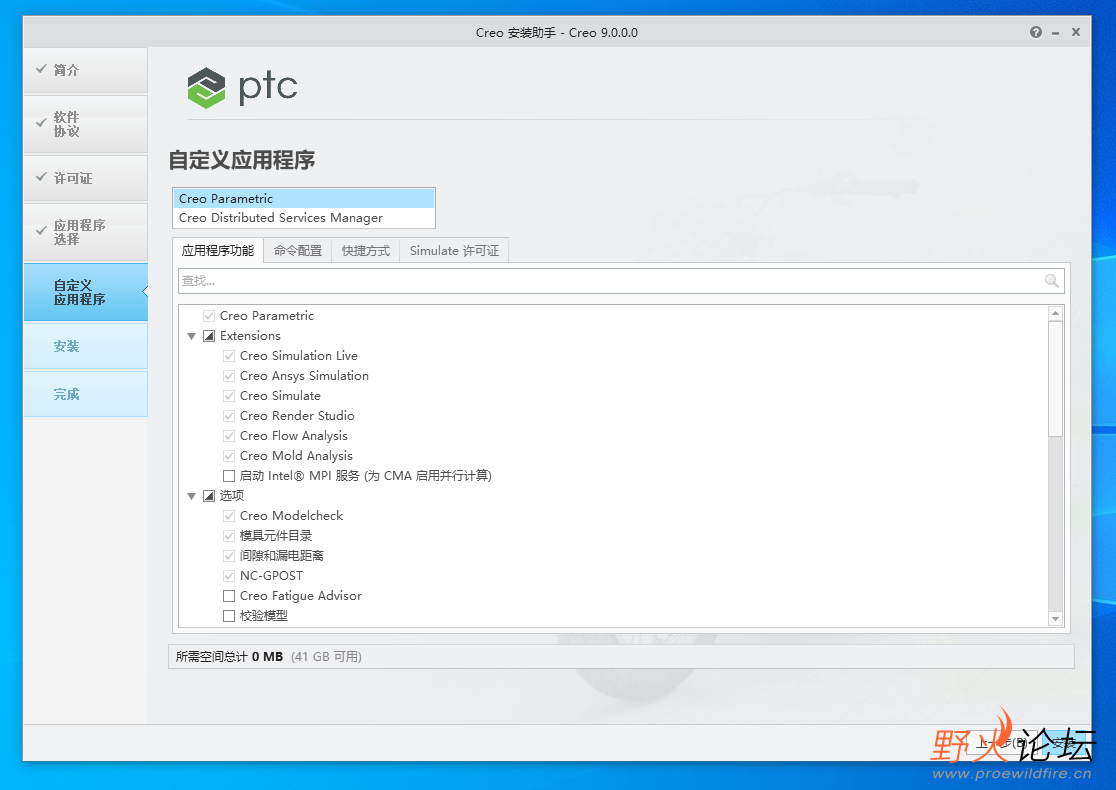The width and height of the screenshot is (1116, 790).
Task: Uncheck 模具元件目录 checkbox
Action: 229,535
